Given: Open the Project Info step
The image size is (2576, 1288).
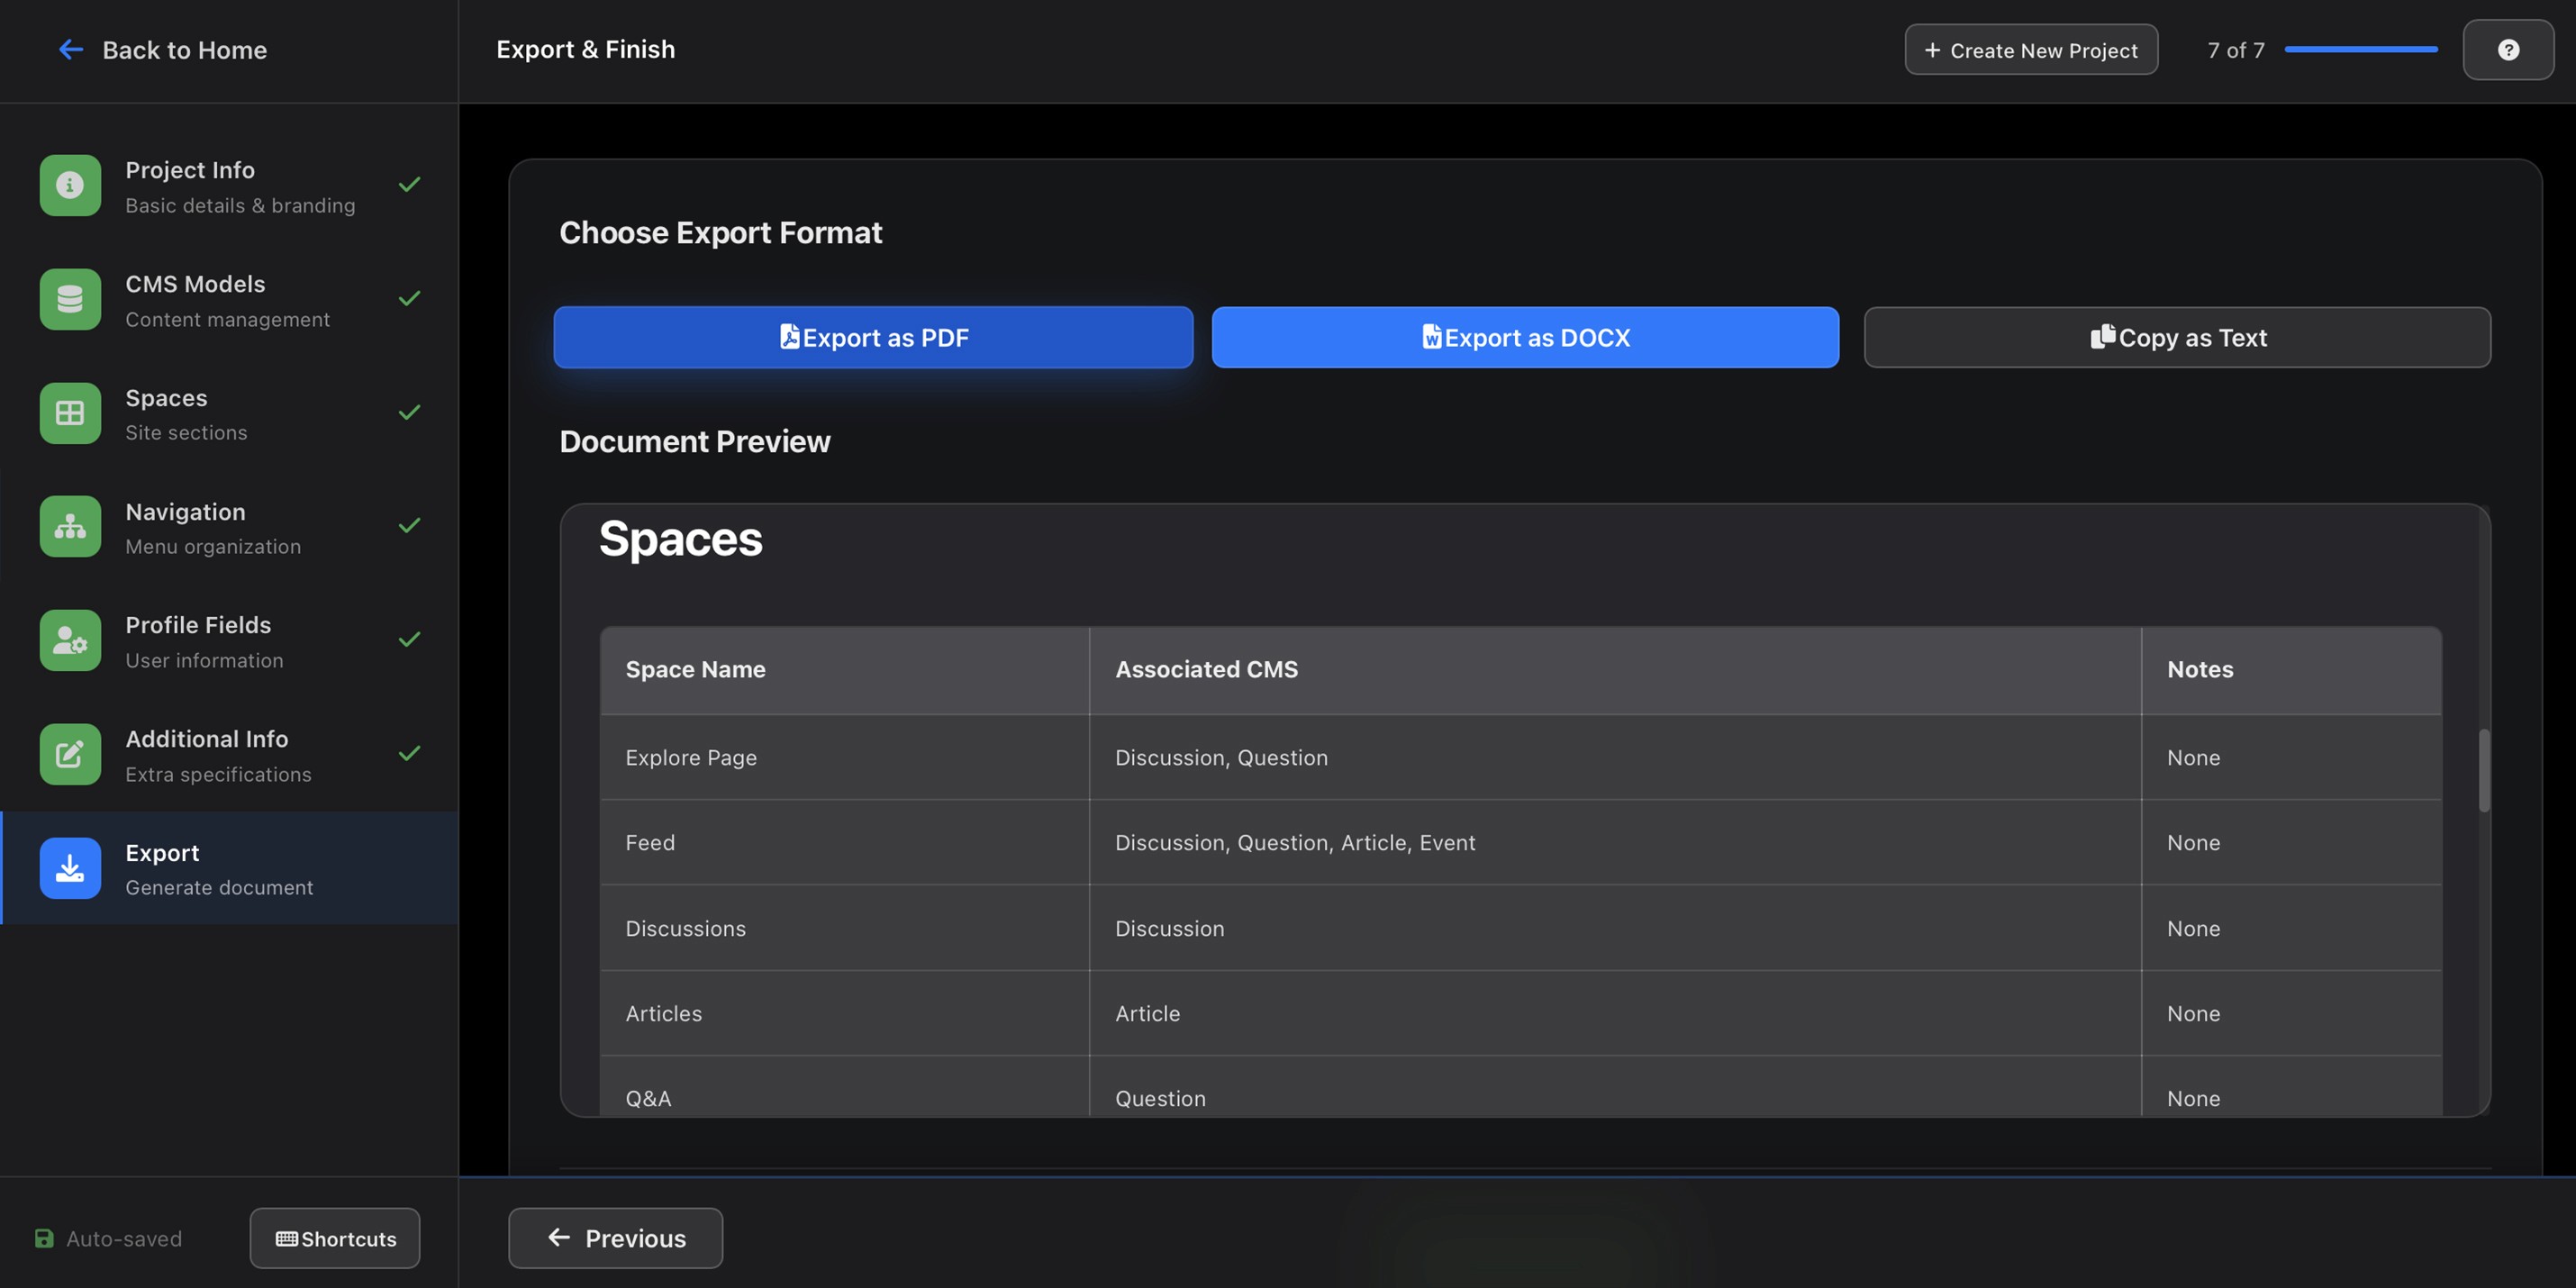Looking at the screenshot, I should tap(230, 185).
